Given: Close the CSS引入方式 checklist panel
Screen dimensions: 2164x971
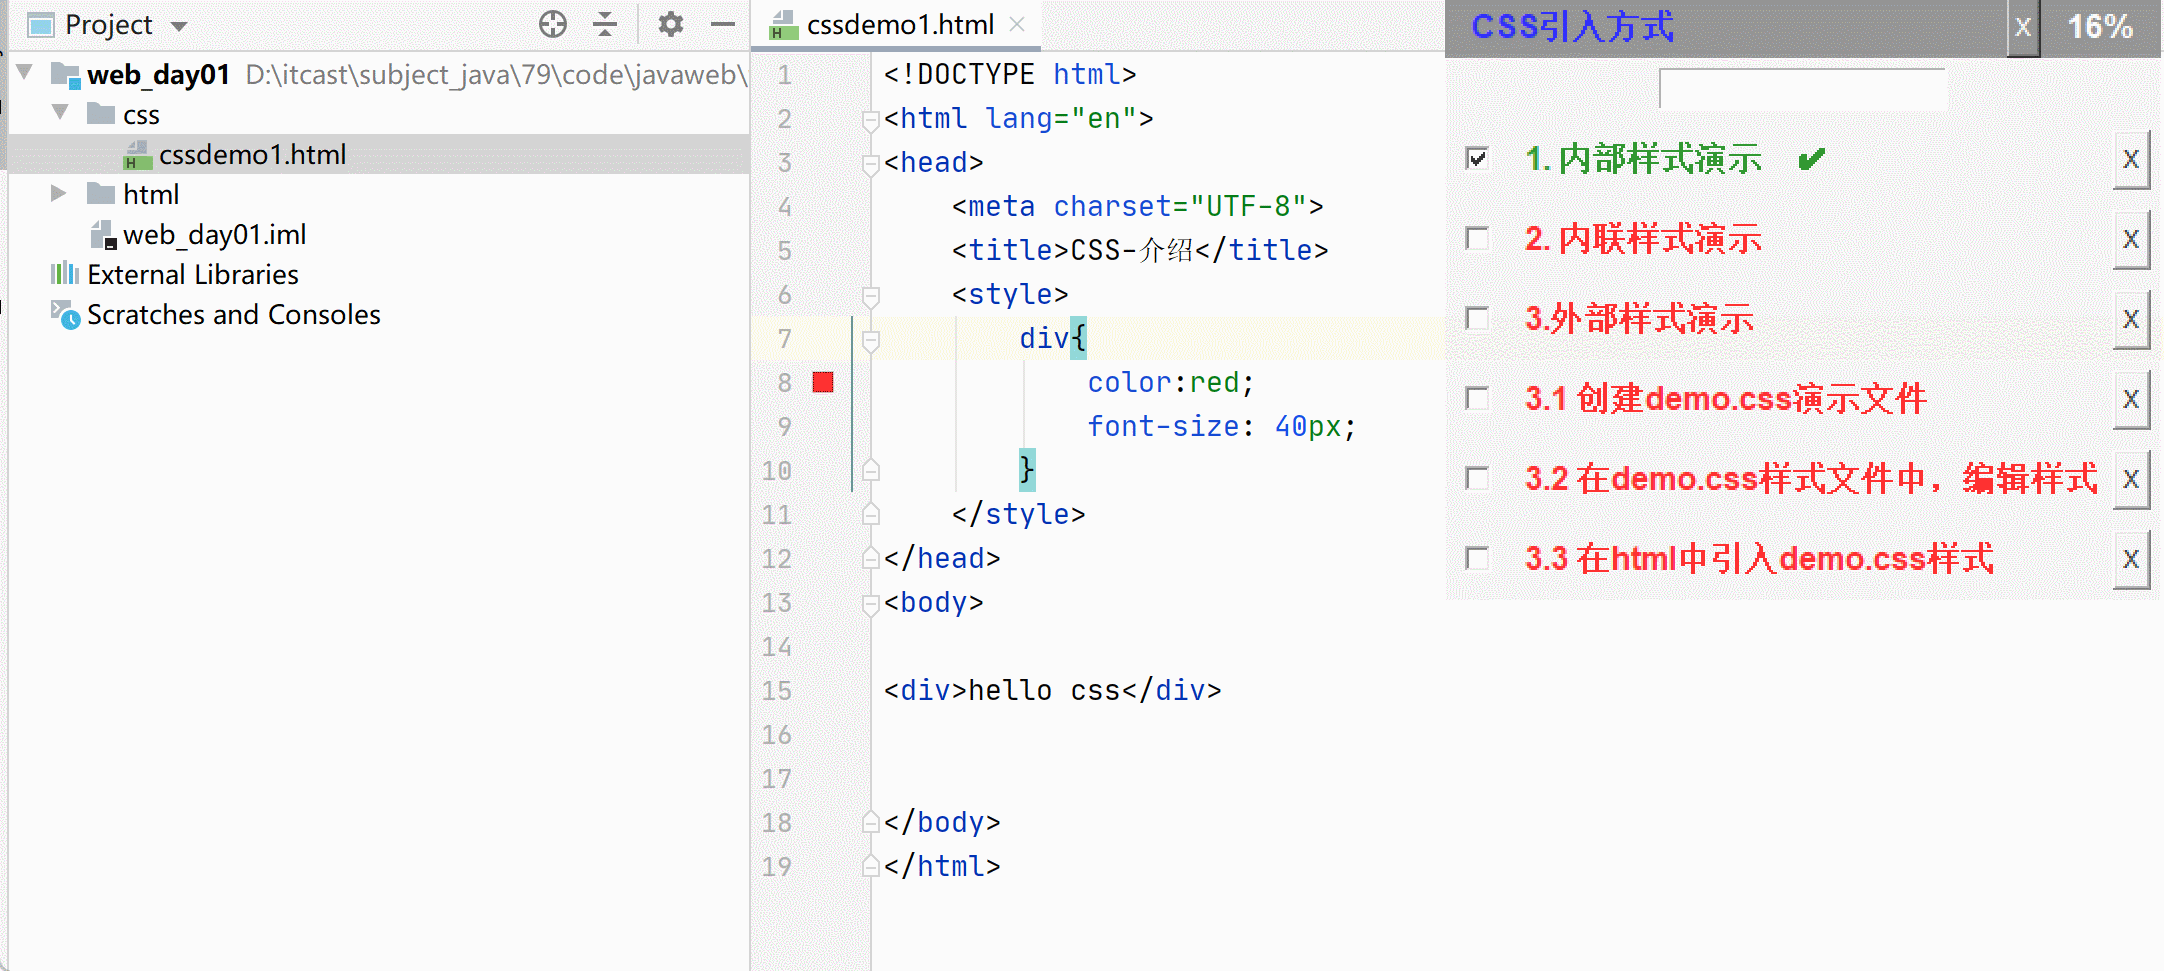Looking at the screenshot, I should pyautogui.click(x=2023, y=27).
